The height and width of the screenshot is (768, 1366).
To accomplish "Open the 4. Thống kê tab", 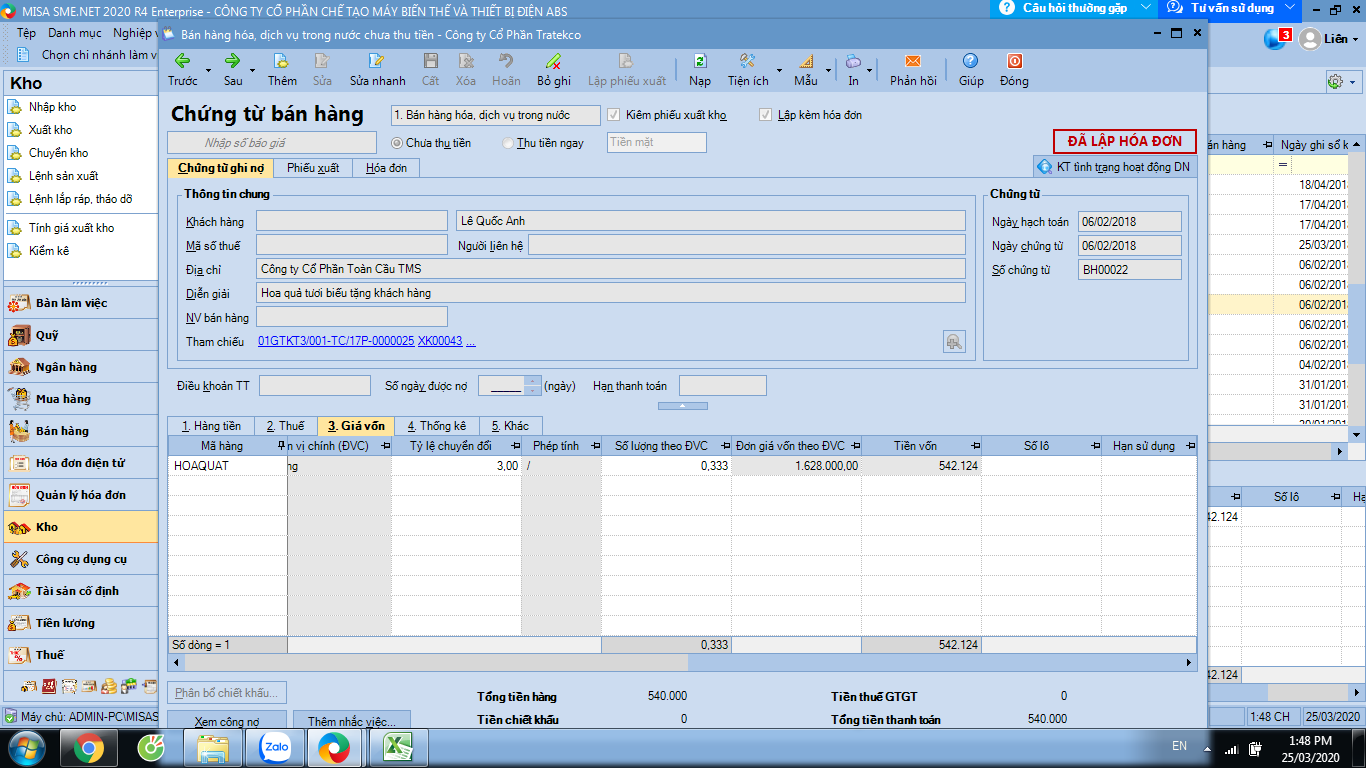I will tap(436, 426).
